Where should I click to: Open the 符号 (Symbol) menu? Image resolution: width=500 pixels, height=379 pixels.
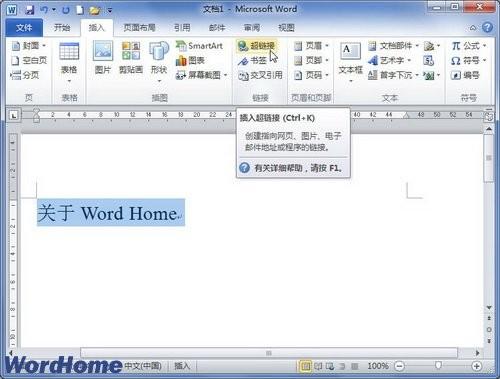coord(468,60)
